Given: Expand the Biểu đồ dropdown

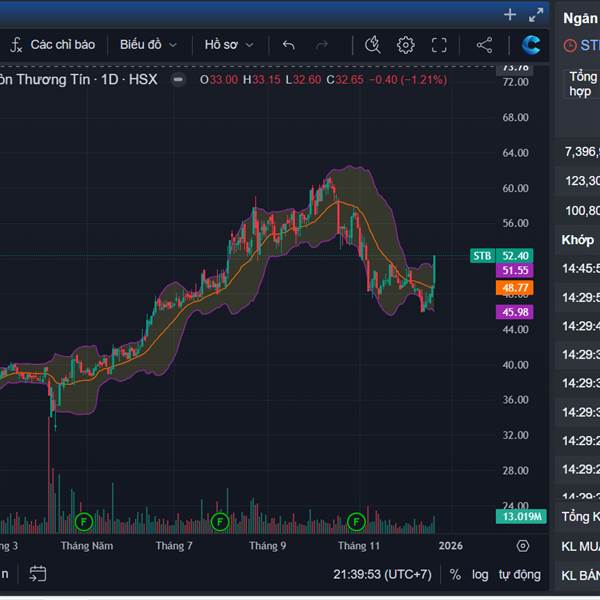Looking at the screenshot, I should coord(148,45).
